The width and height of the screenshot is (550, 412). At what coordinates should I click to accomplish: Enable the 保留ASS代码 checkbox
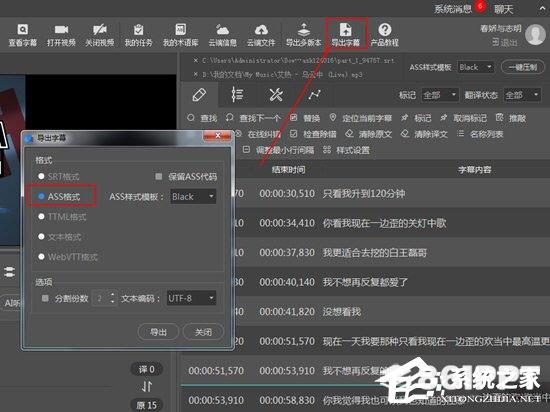point(159,176)
